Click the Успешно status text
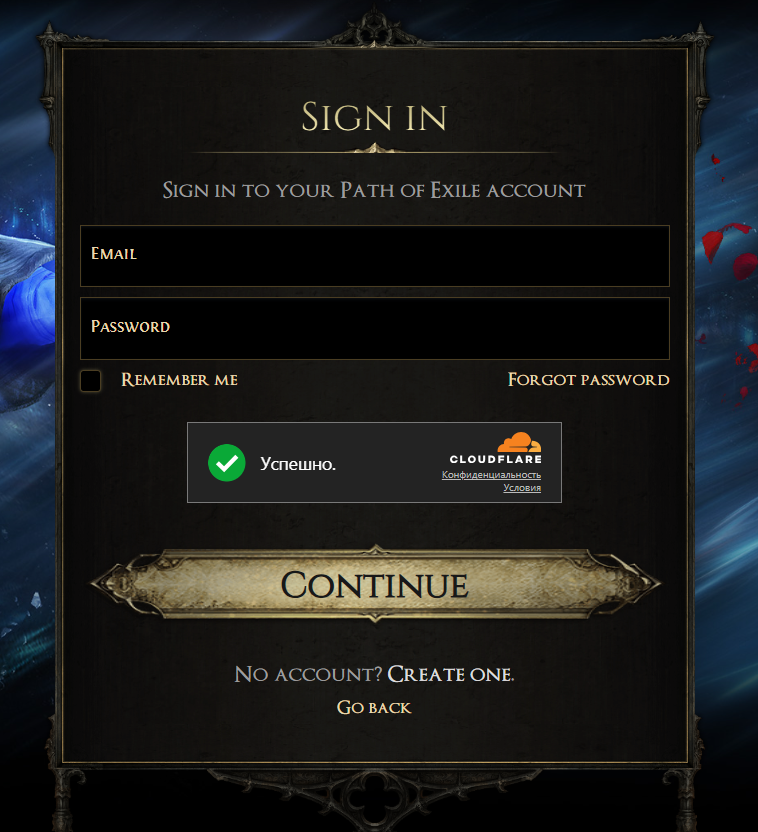Screen dimensions: 758x832 298,464
